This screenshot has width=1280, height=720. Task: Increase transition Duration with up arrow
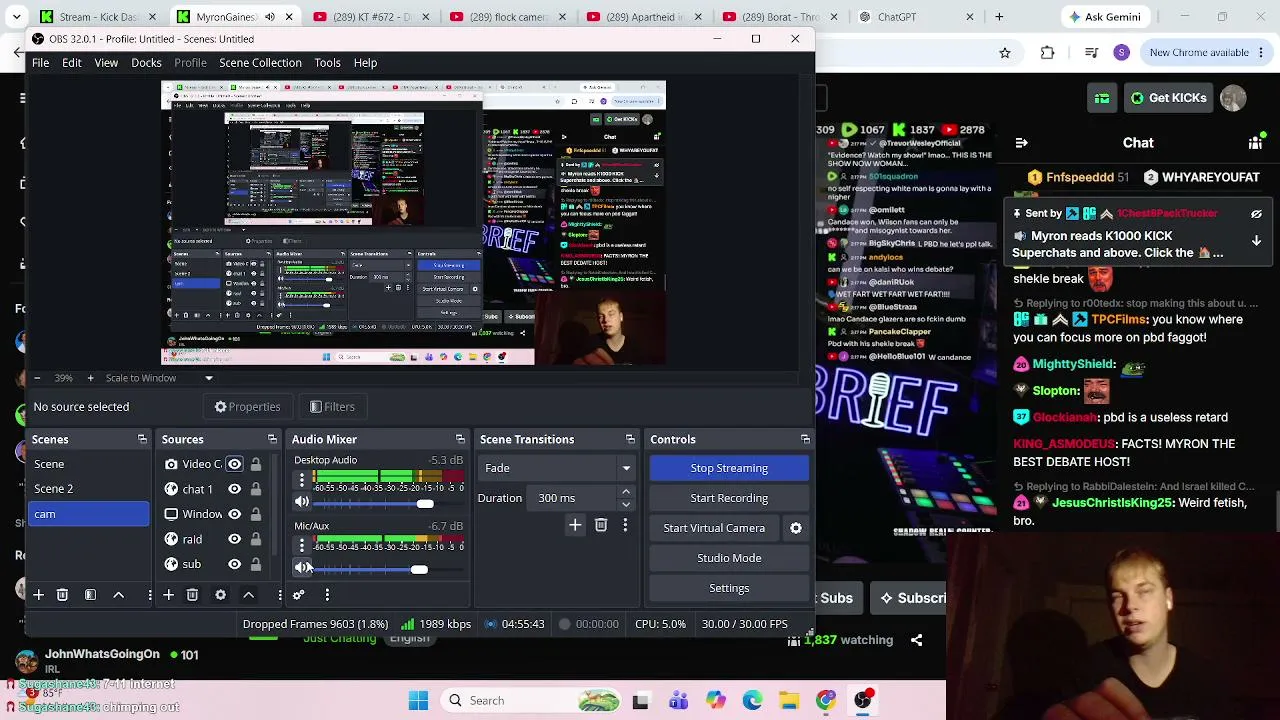pyautogui.click(x=626, y=492)
